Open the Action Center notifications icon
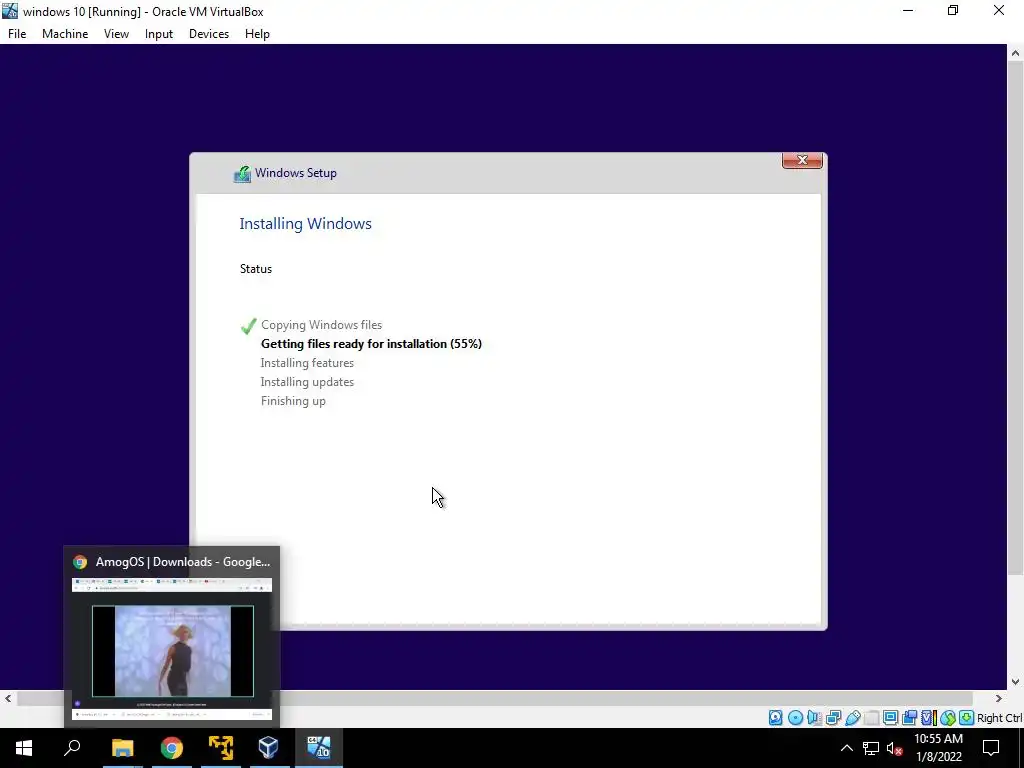Viewport: 1024px width, 768px height. tap(991, 748)
